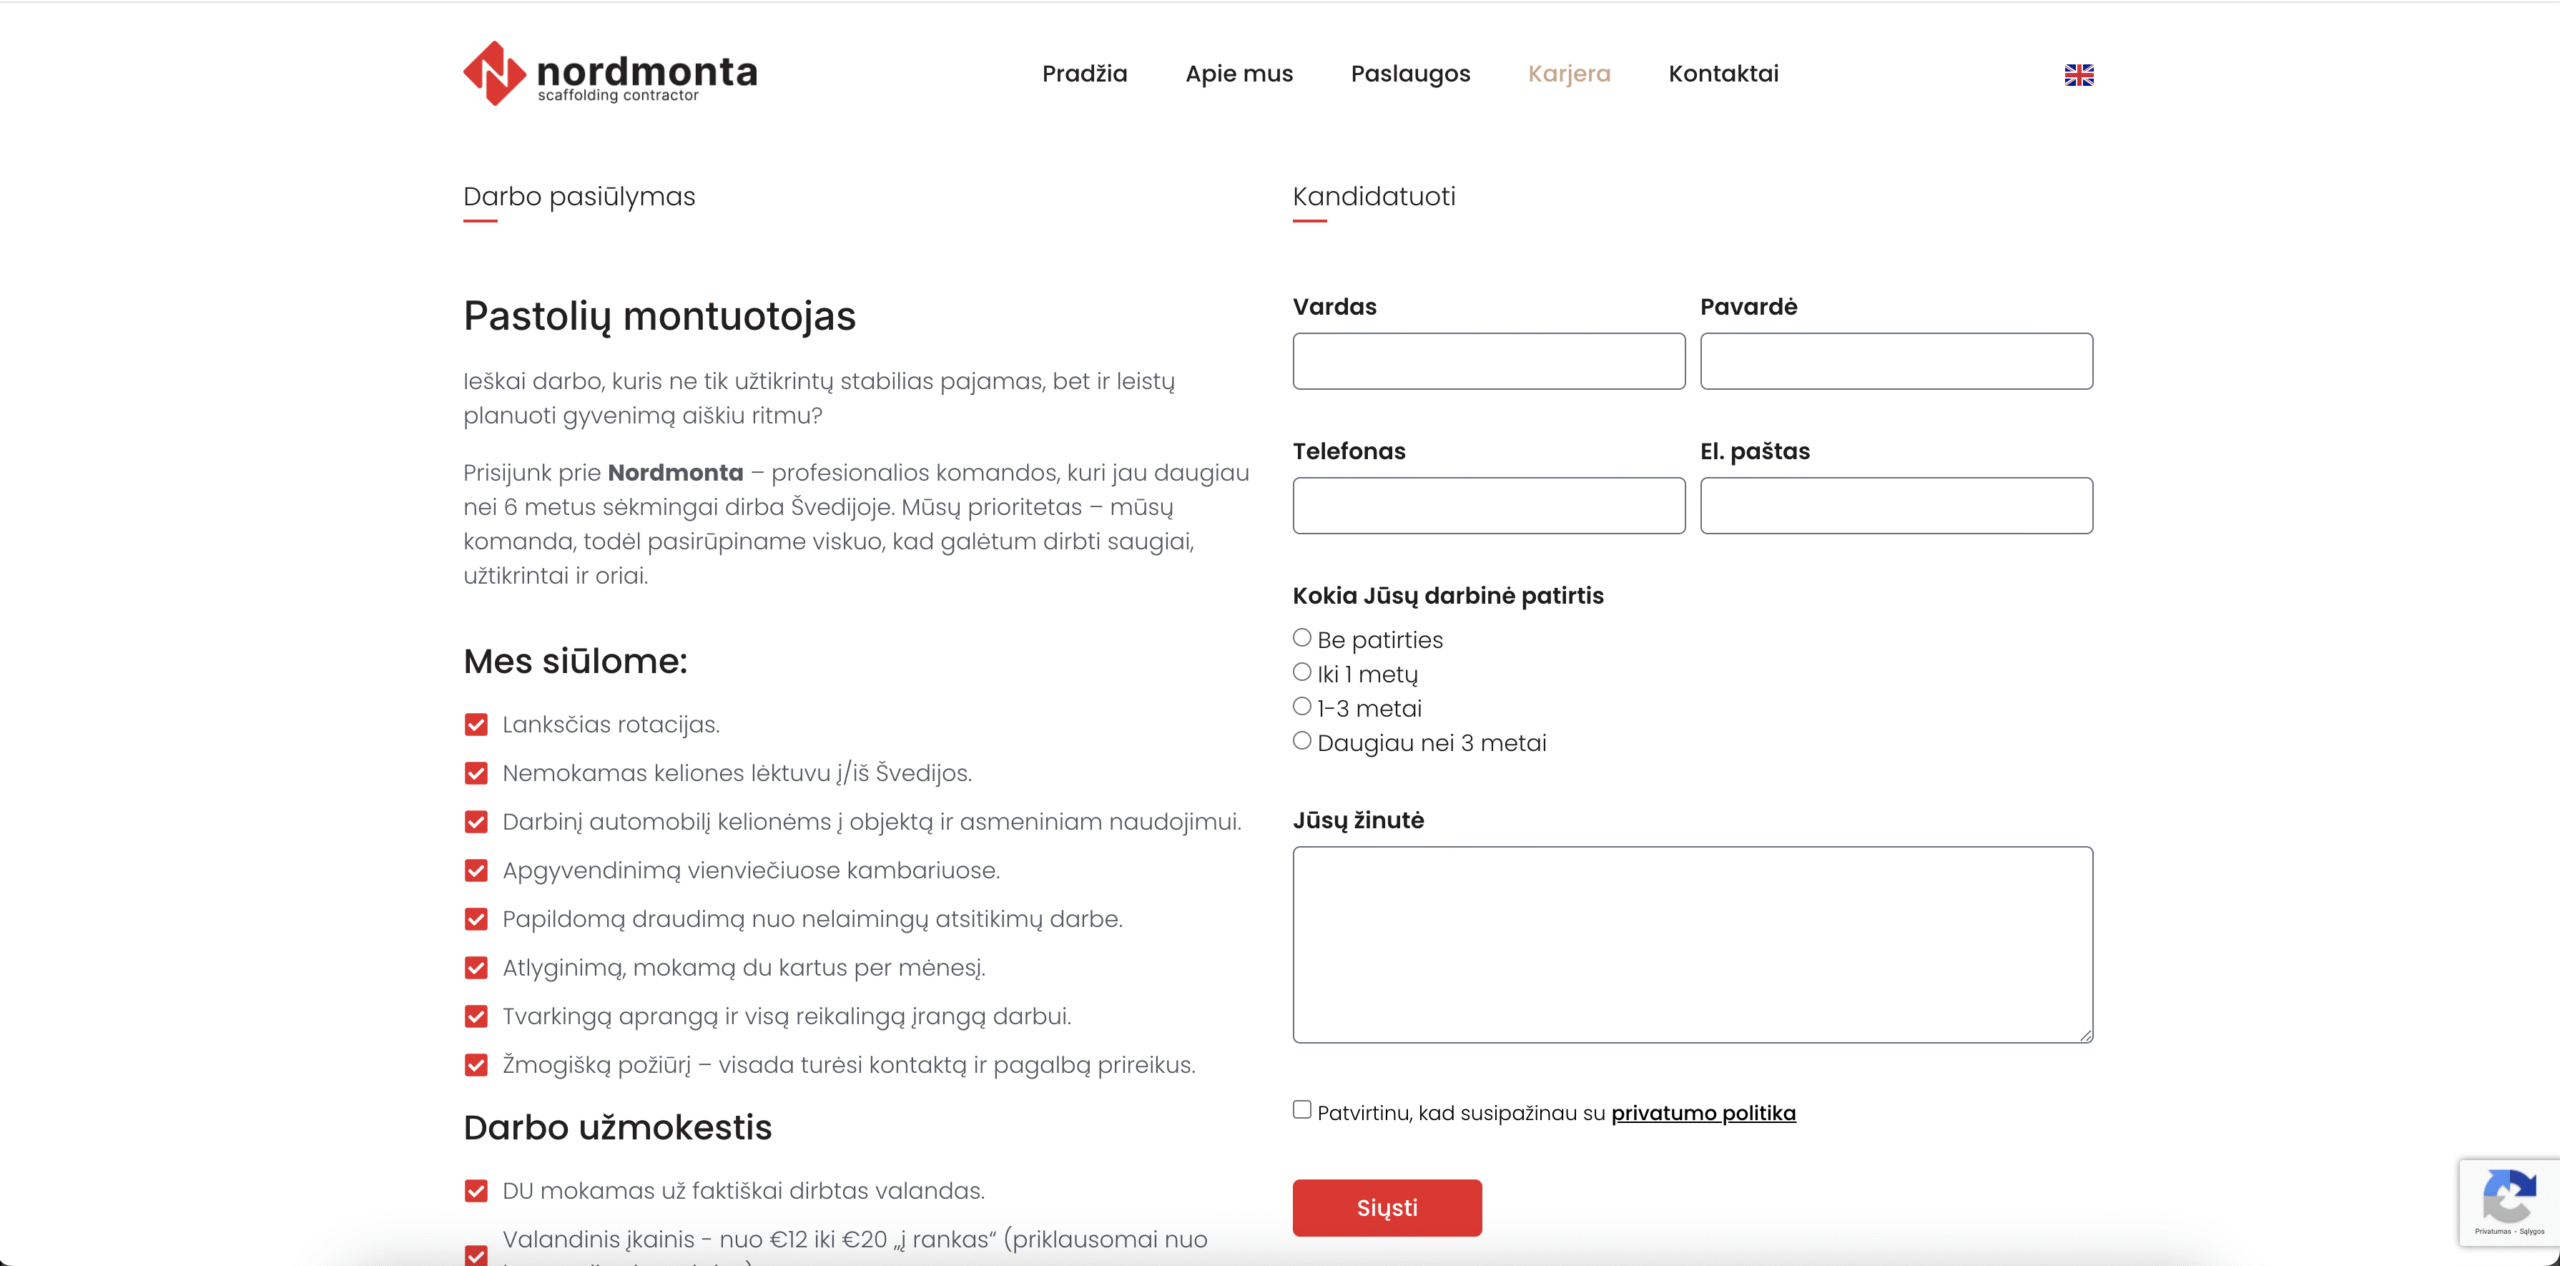The height and width of the screenshot is (1266, 2560).
Task: Select Daugiau nei 3 metai radio button
Action: click(1302, 741)
